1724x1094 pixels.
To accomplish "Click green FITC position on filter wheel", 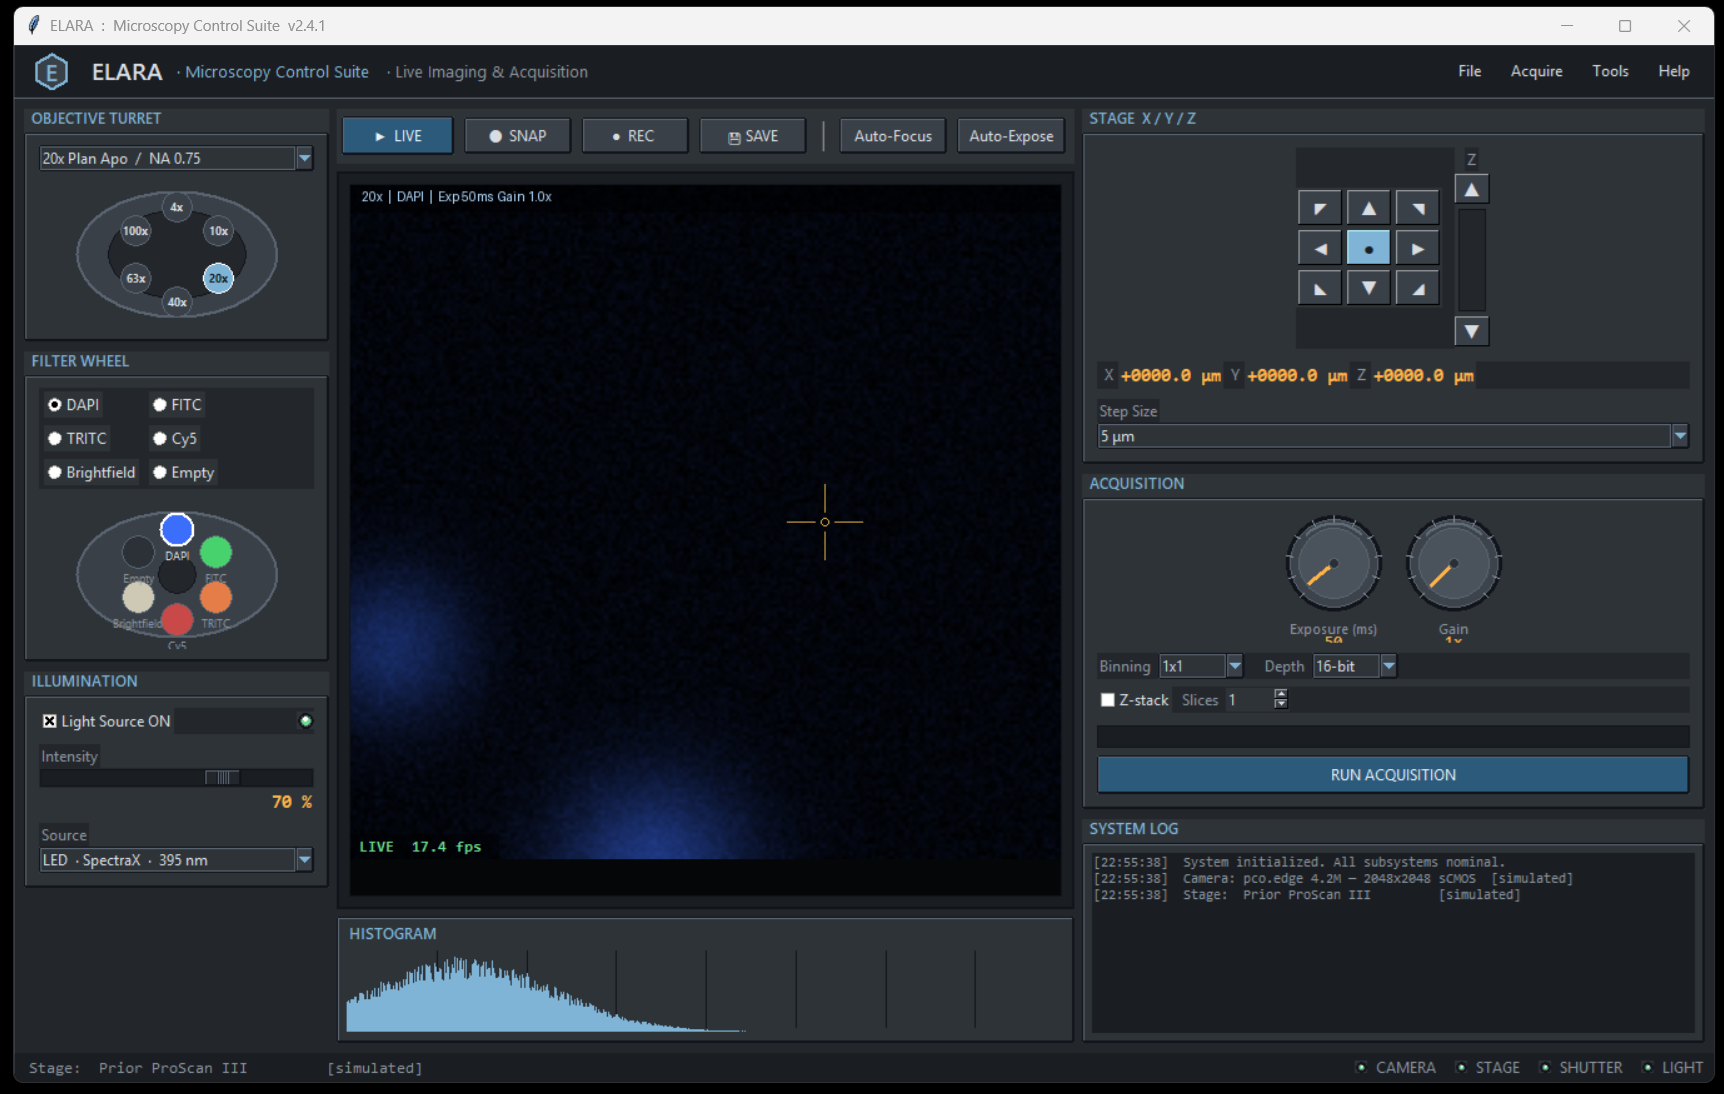I will click(x=216, y=551).
